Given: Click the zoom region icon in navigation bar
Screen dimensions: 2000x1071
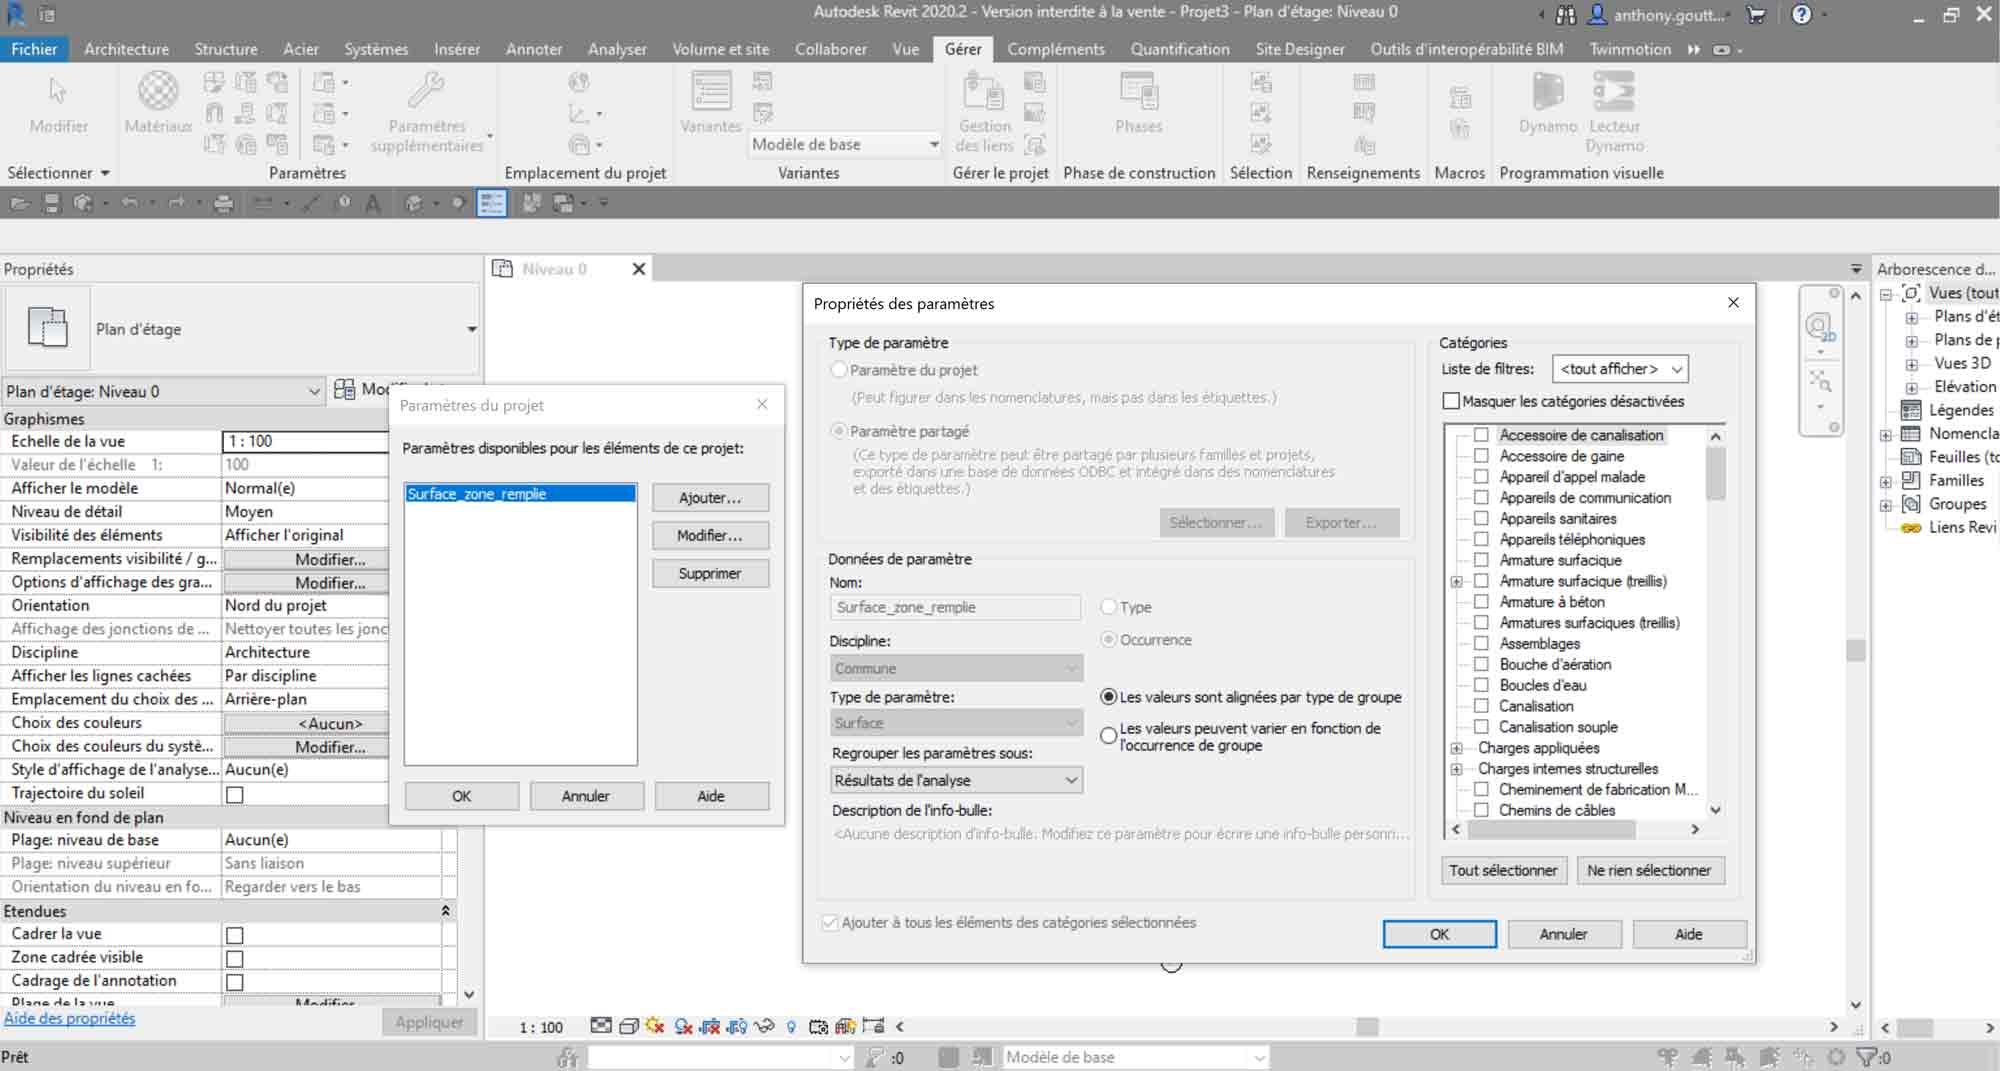Looking at the screenshot, I should click(1820, 381).
